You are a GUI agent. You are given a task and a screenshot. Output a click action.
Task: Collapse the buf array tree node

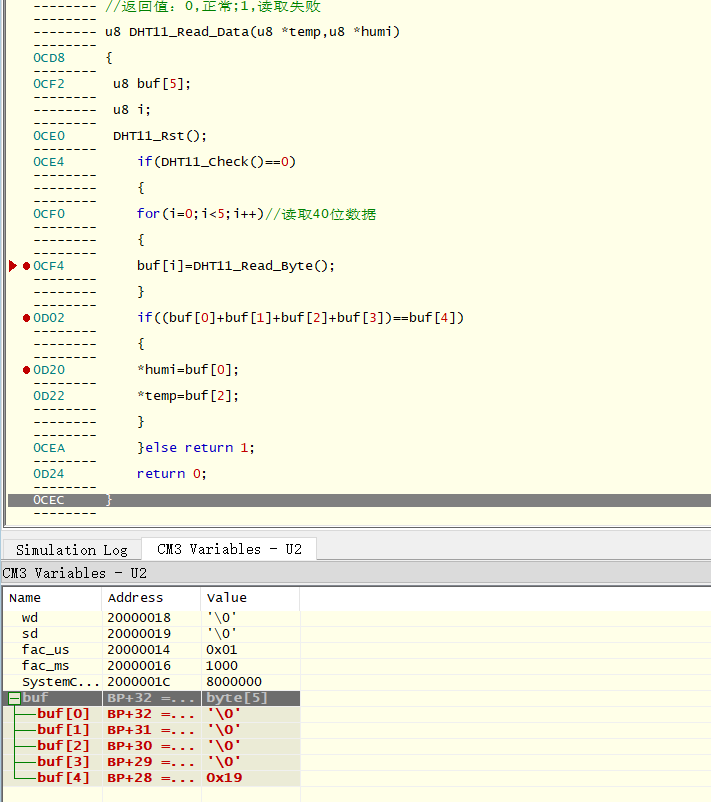click(14, 698)
